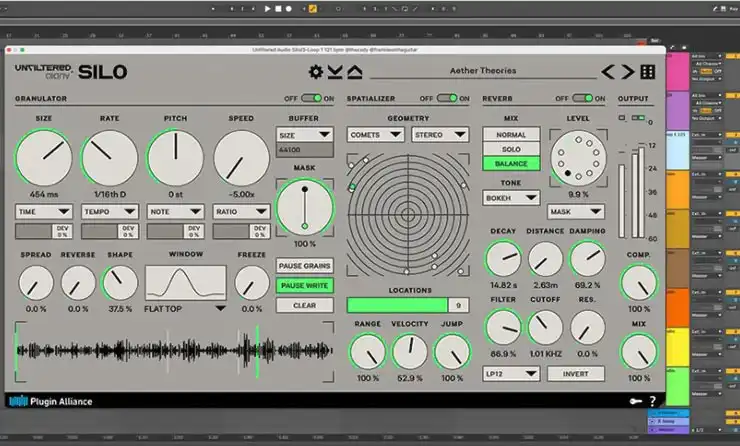The image size is (740, 446).
Task: Click the Granulator Size knob
Action: [x=44, y=158]
